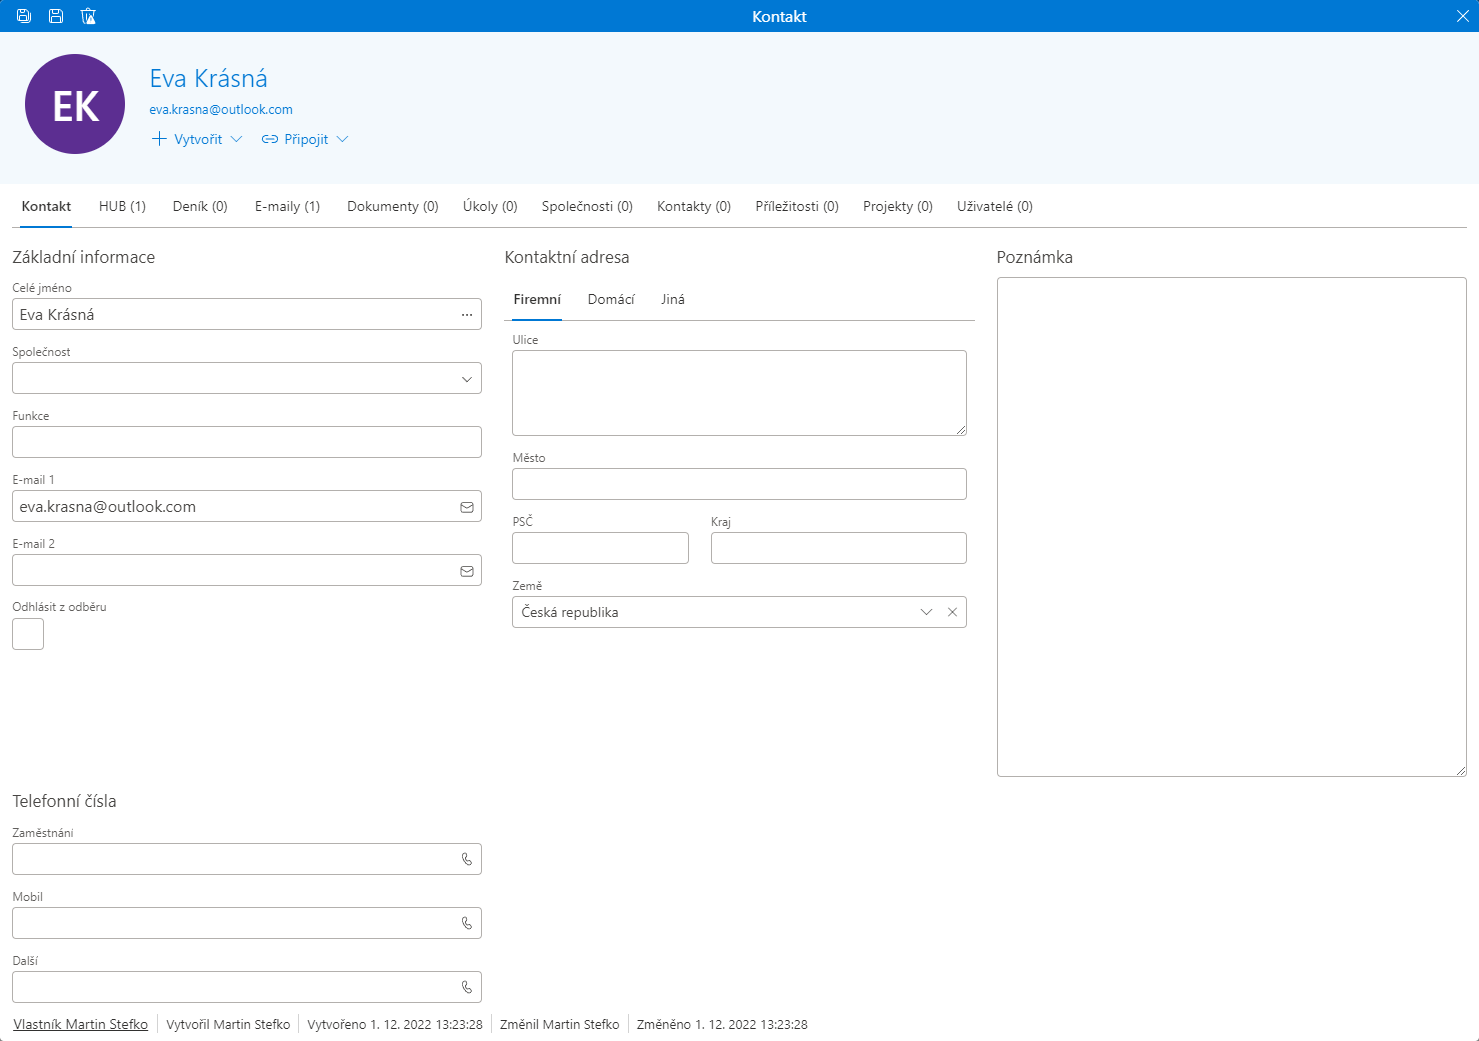The width and height of the screenshot is (1479, 1041).
Task: Click the eva.krasna@outlook.com link in header
Action: [x=221, y=110]
